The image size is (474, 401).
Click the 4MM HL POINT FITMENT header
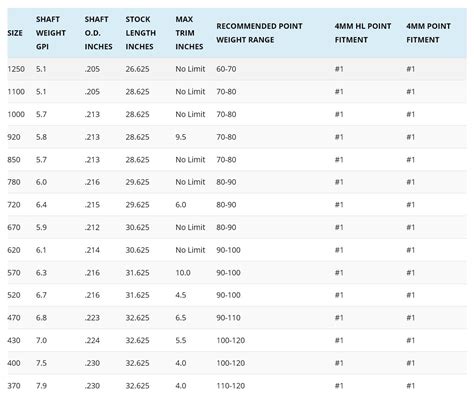(x=363, y=33)
